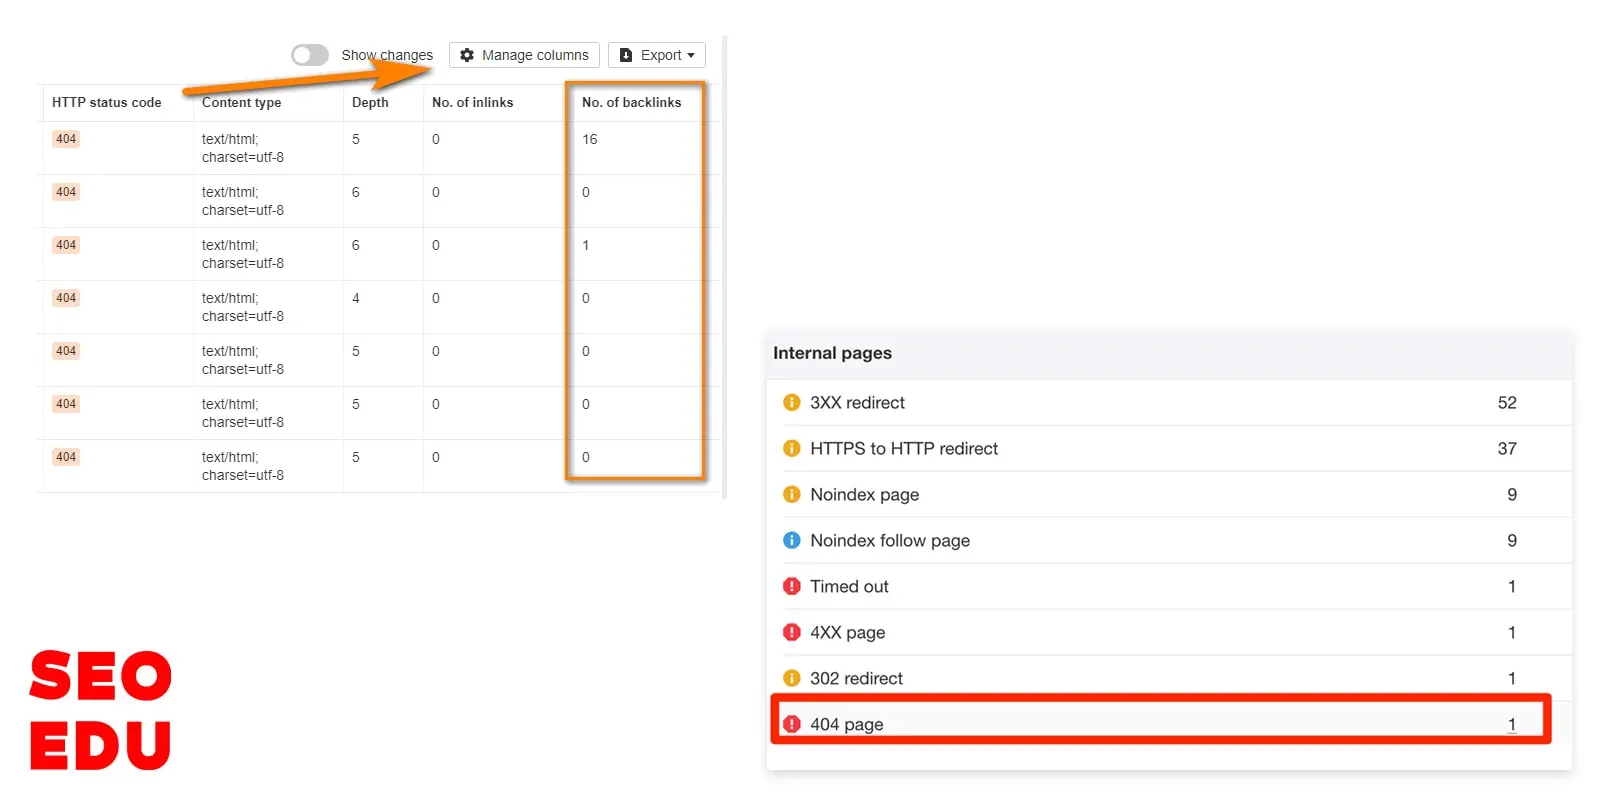Open the Noindex page issue row
Image resolution: width=1600 pixels, height=800 pixels.
pyautogui.click(x=864, y=495)
